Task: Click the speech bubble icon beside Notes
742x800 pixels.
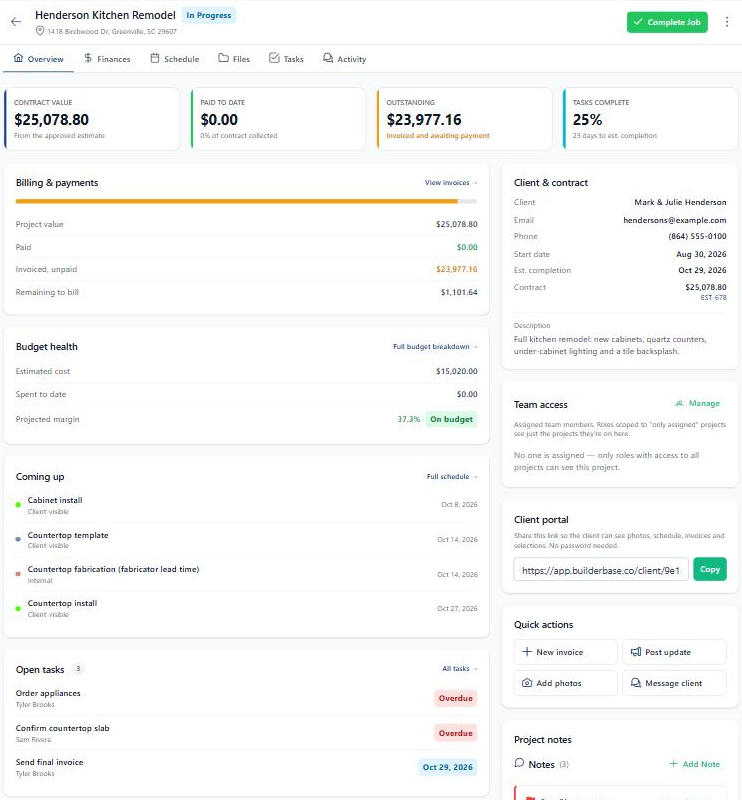Action: pos(519,763)
